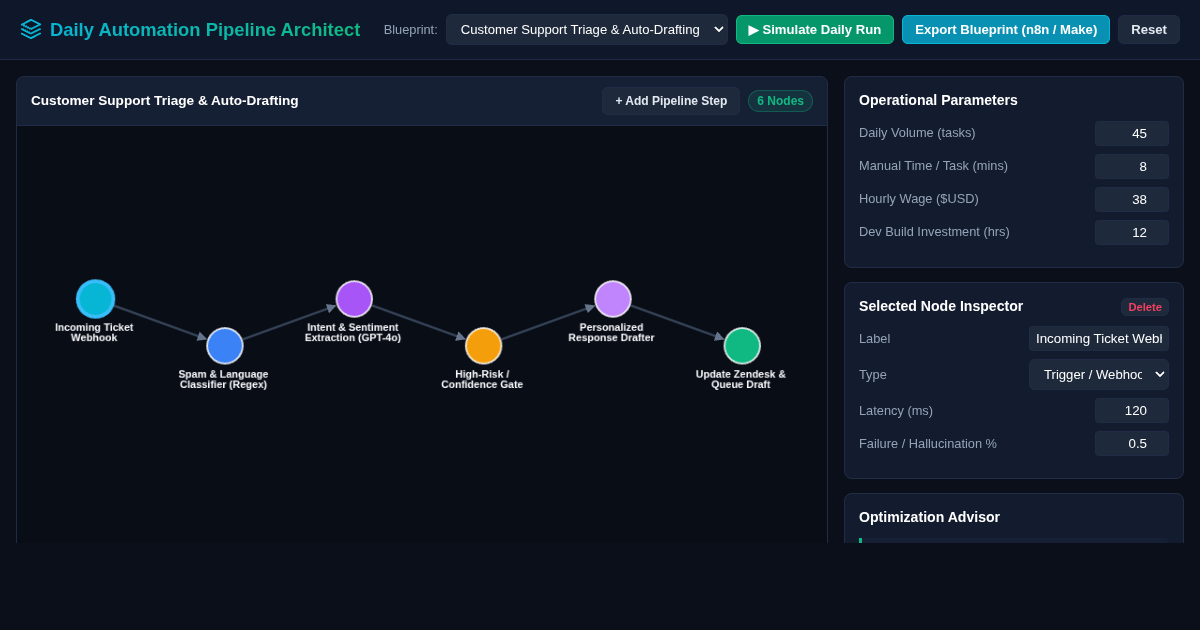1200x630 pixels.
Task: Edit the Failure / Hallucination % field
Action: pyautogui.click(x=1132, y=444)
